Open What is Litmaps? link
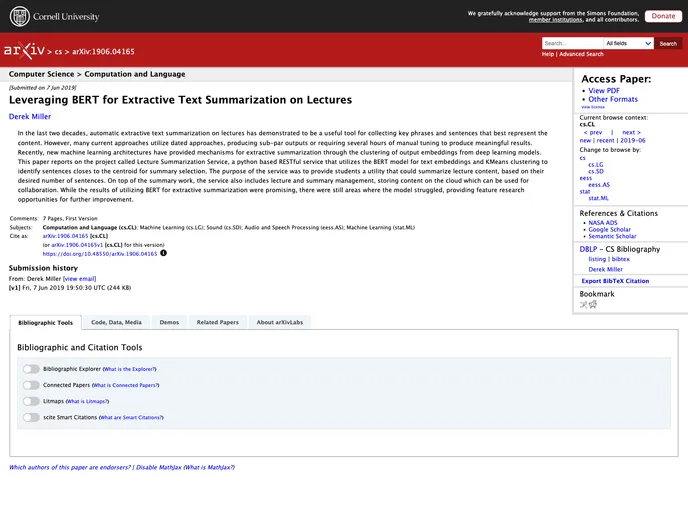Screen dimensions: 688x512 tap(87, 401)
